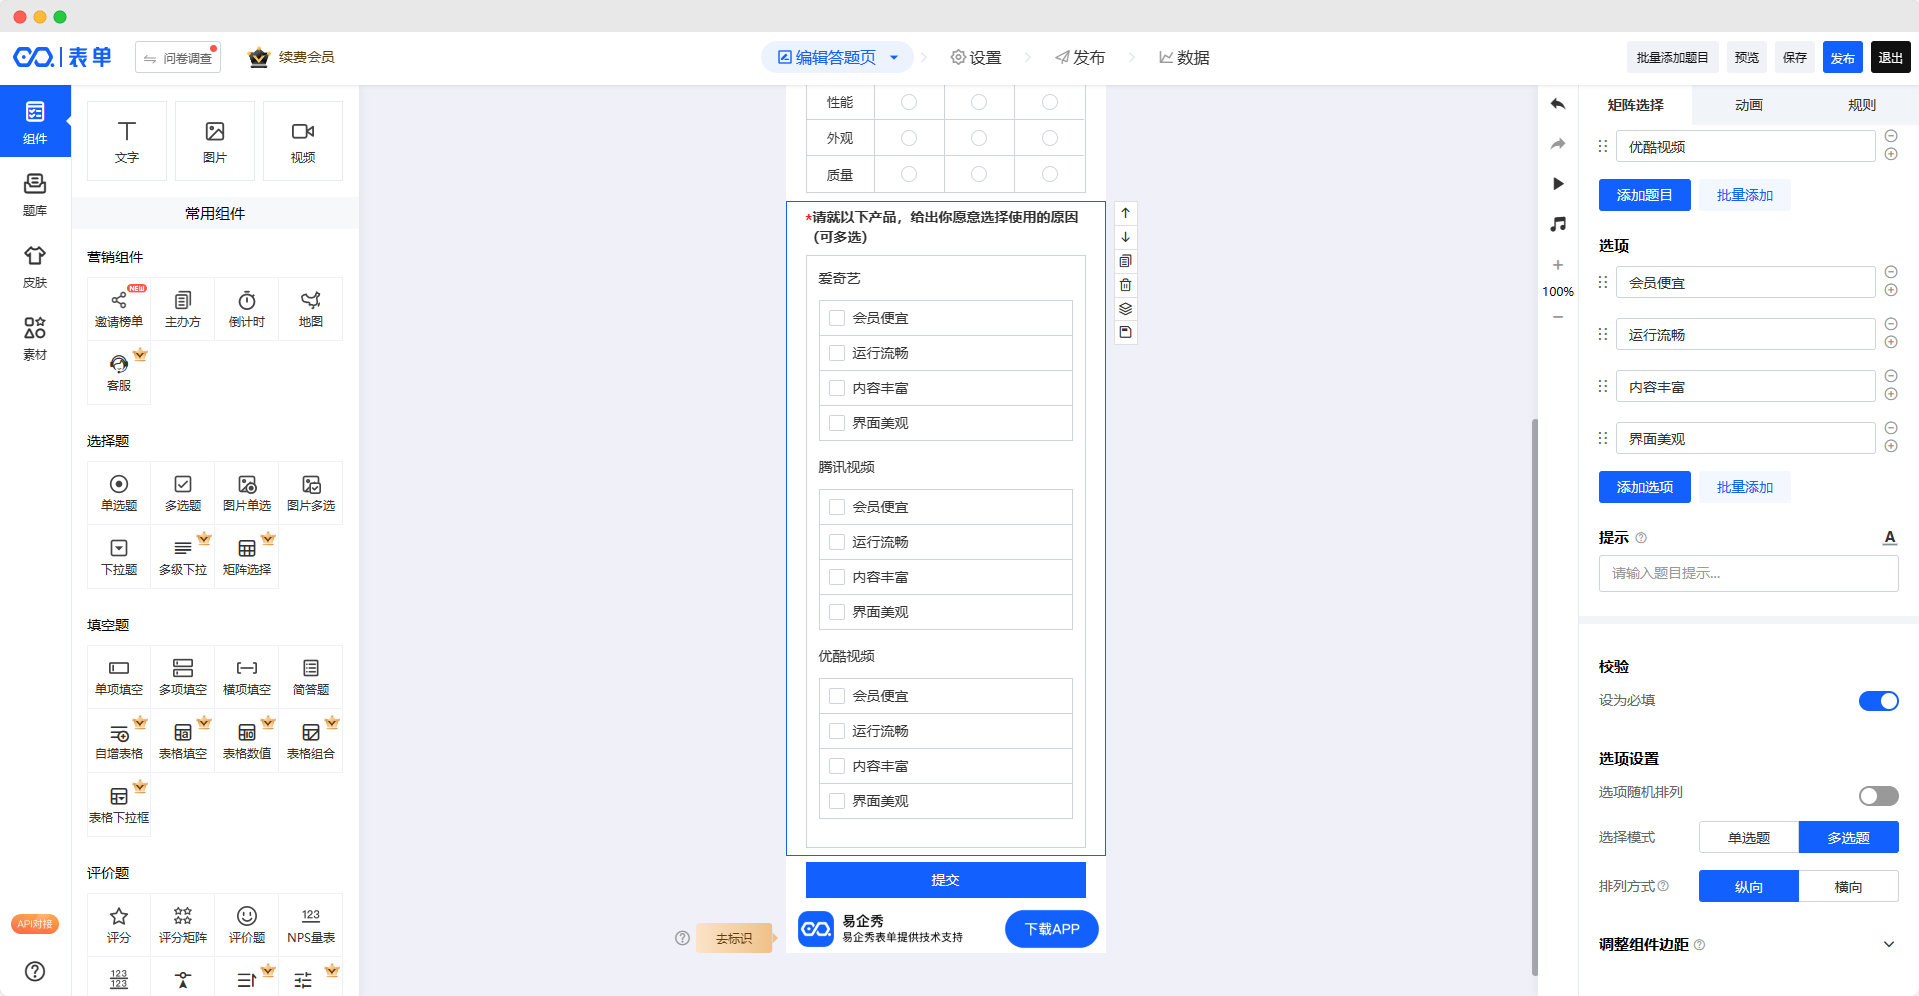
Task: Click the 预览 preview button
Action: click(1747, 58)
